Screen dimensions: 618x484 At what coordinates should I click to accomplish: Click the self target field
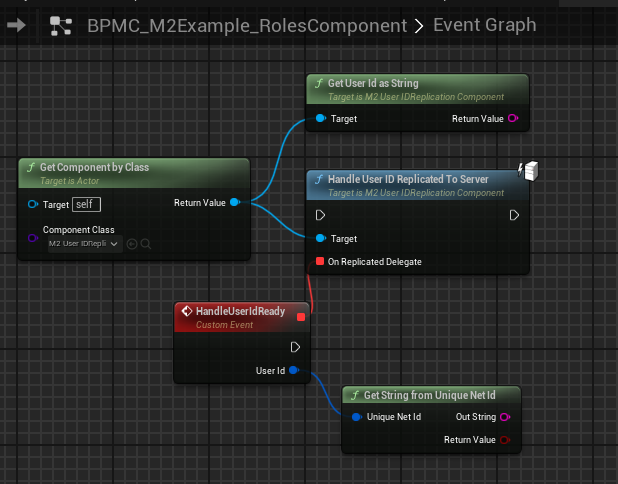tap(87, 204)
